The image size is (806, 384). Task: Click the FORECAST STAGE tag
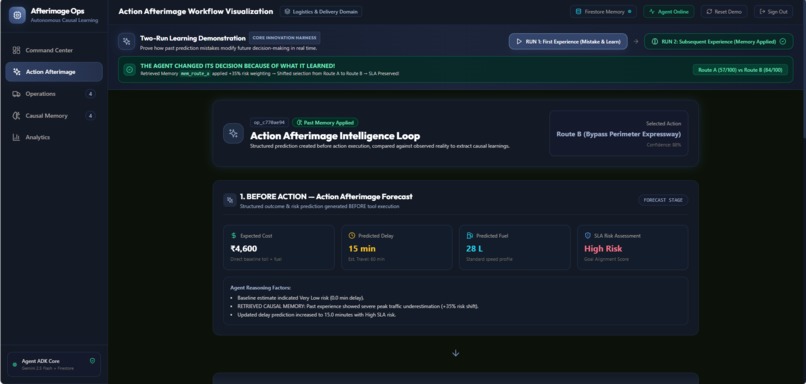click(663, 200)
